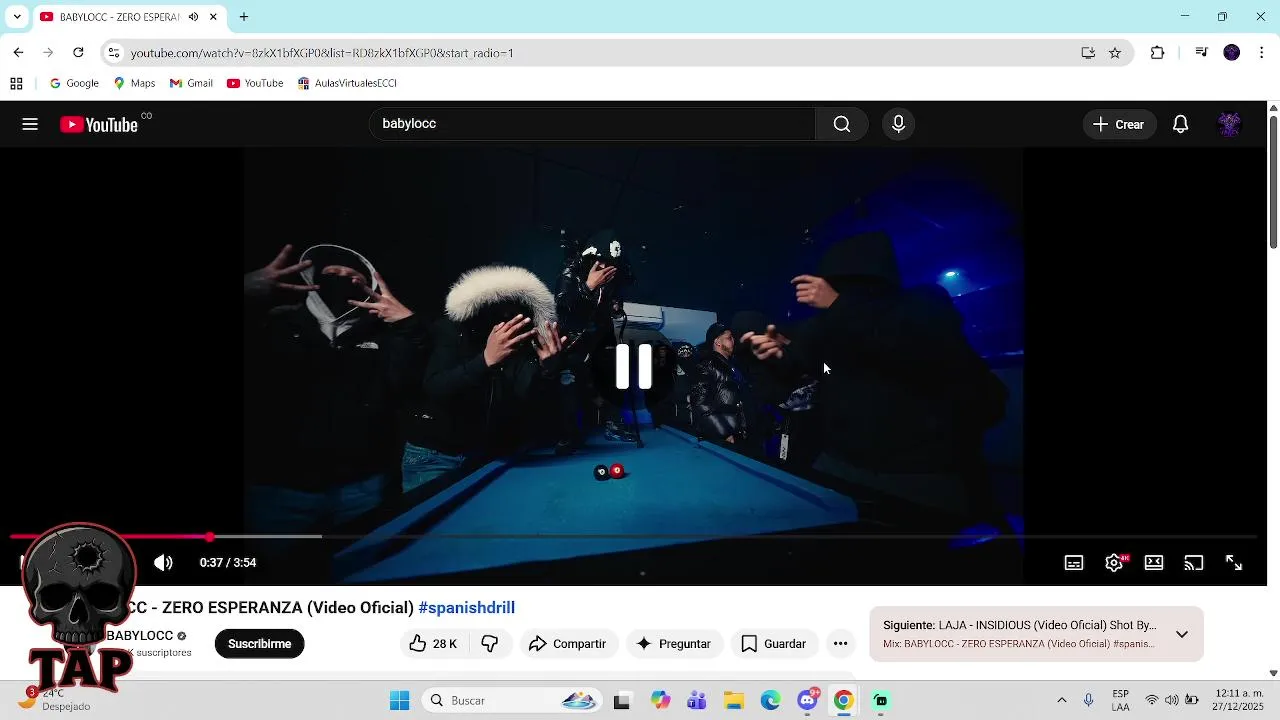The image size is (1280, 720).
Task: Open the YouTube hamburger guide menu
Action: point(30,124)
